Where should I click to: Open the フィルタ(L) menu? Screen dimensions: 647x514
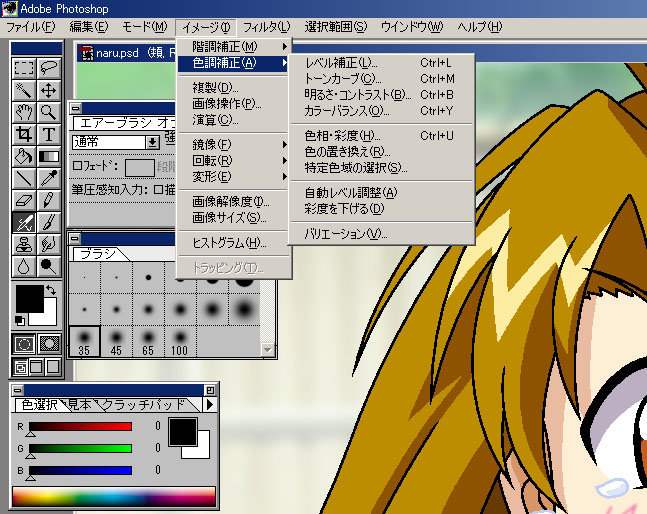[x=267, y=27]
